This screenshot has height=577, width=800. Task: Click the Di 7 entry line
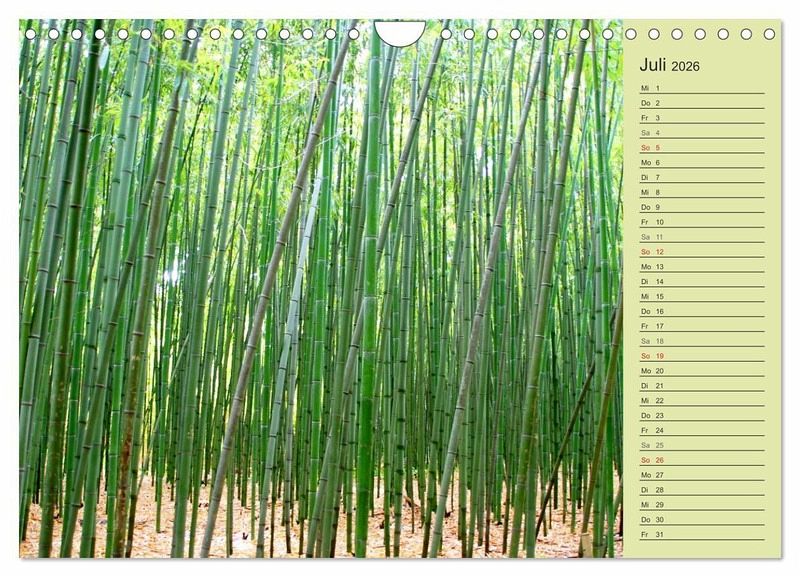(x=701, y=177)
